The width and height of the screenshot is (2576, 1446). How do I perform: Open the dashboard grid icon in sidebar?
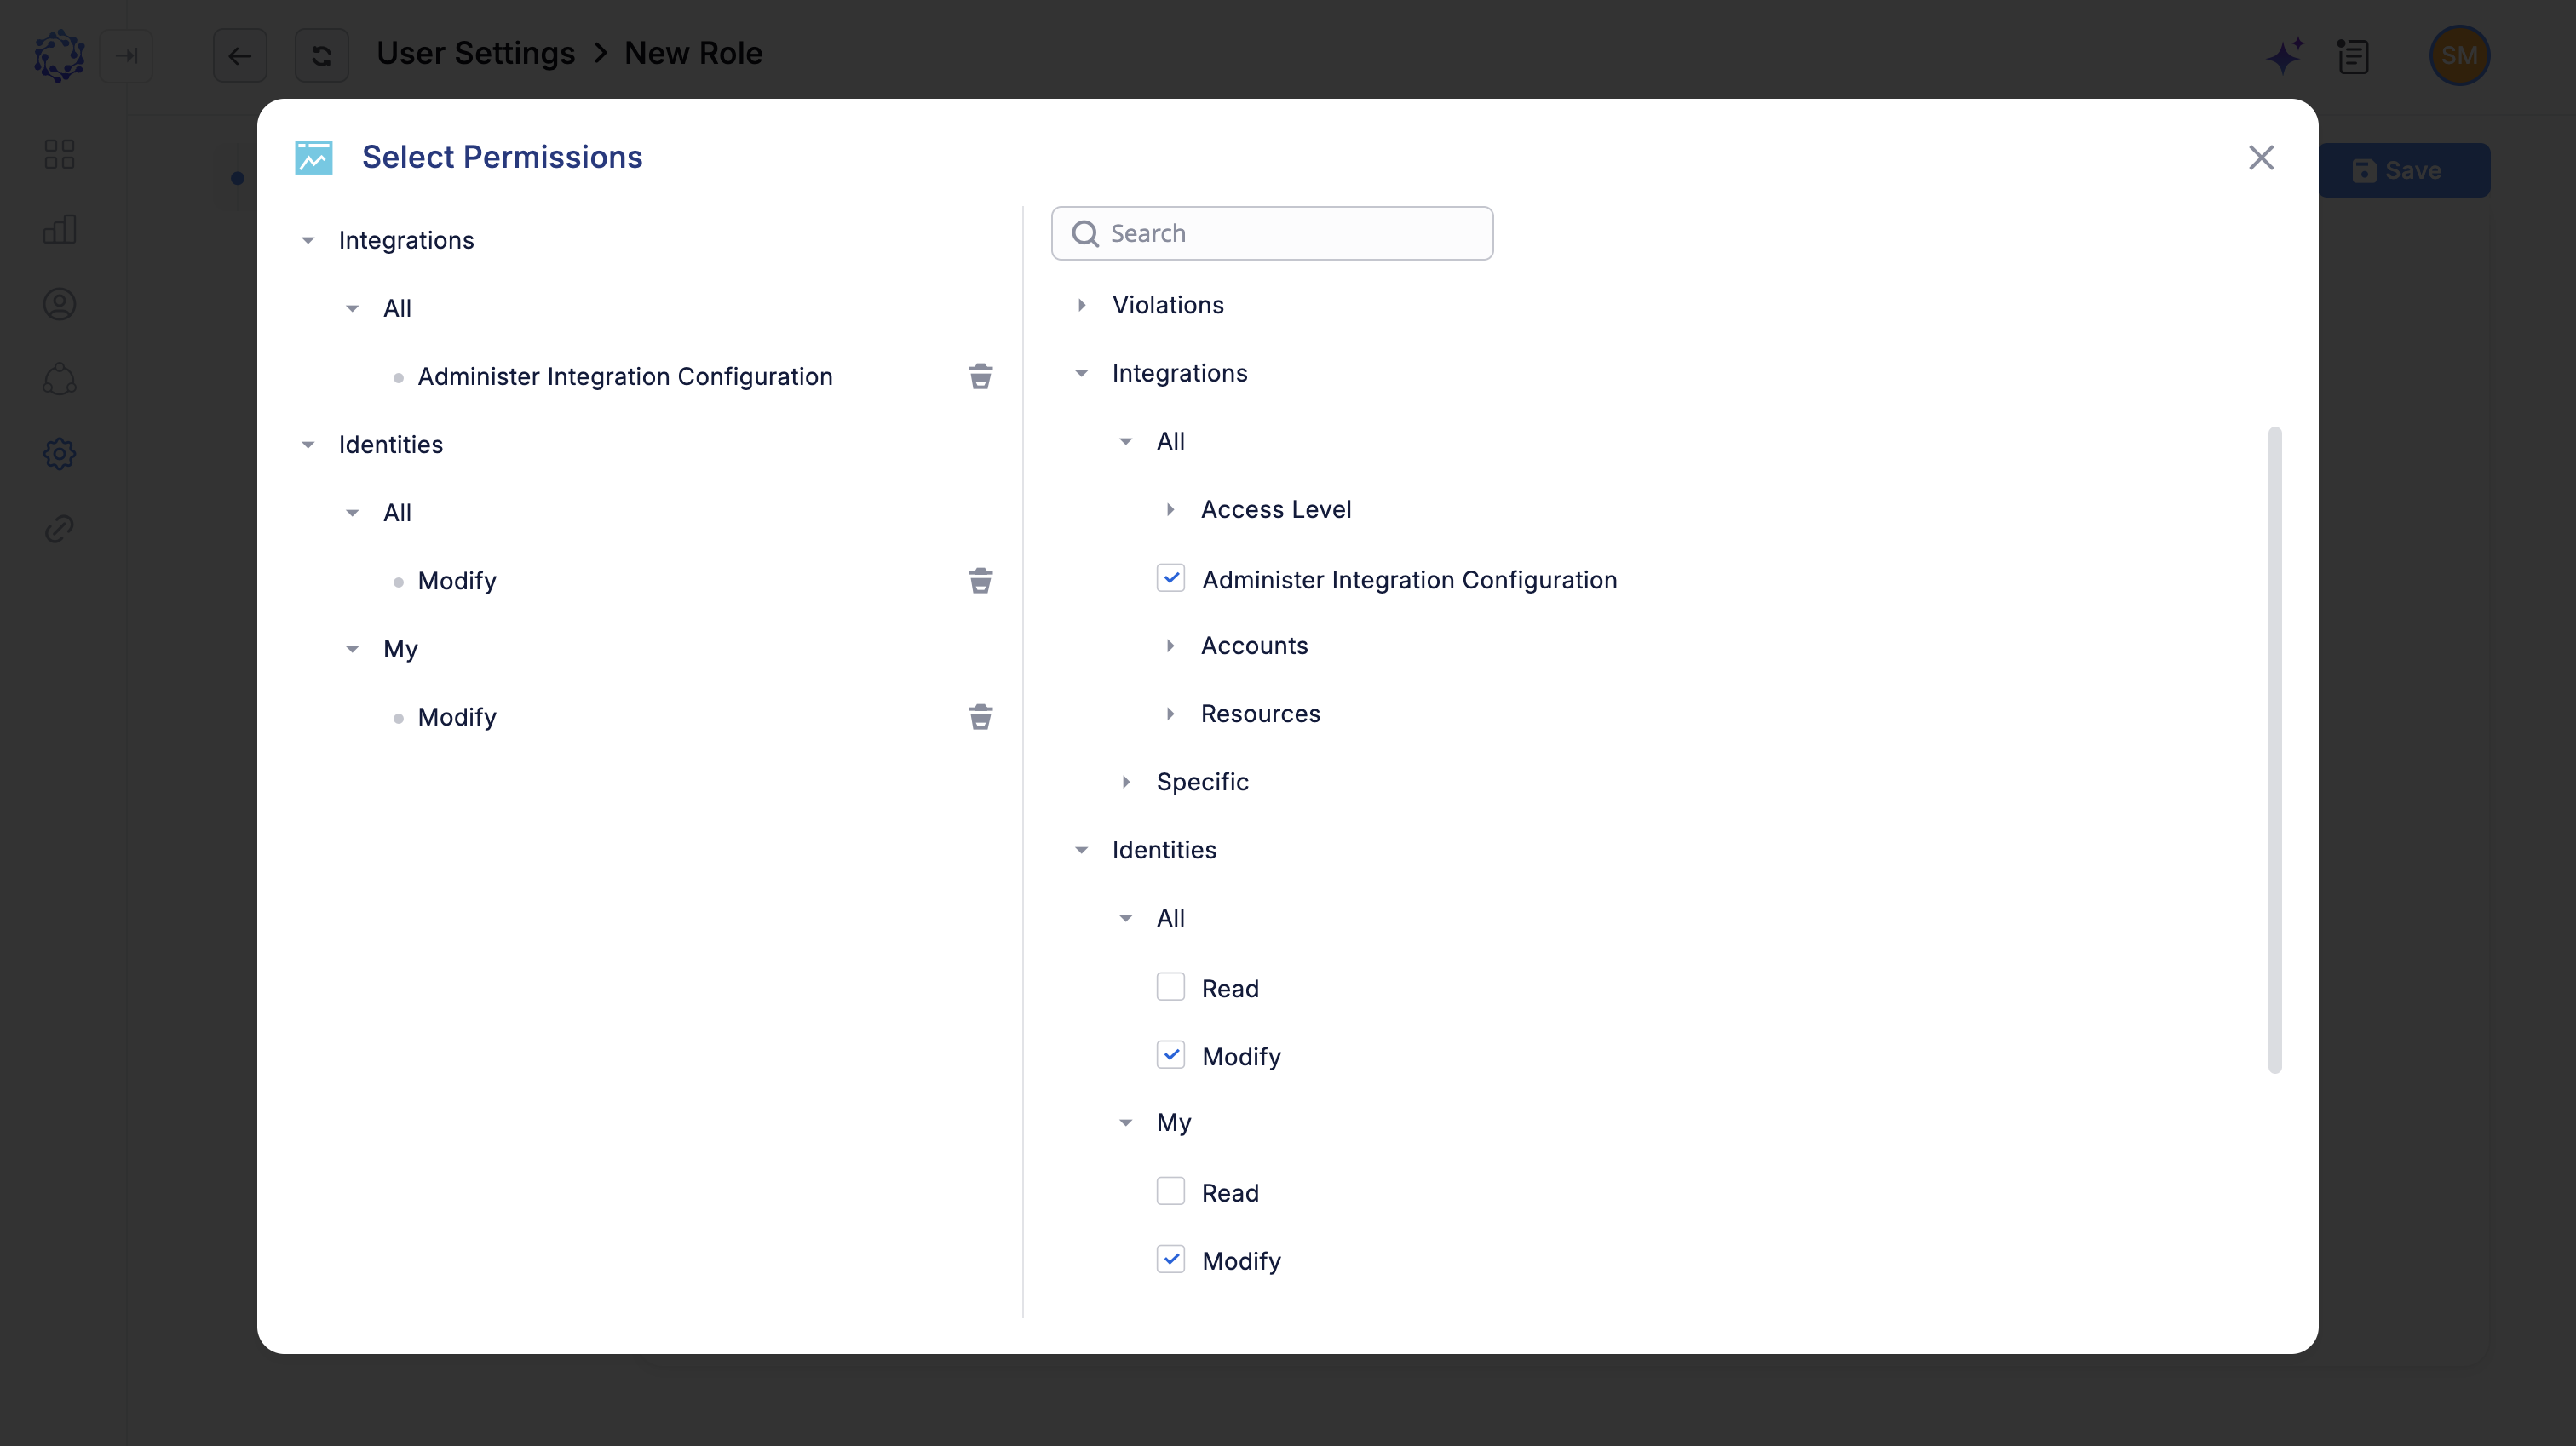[59, 154]
